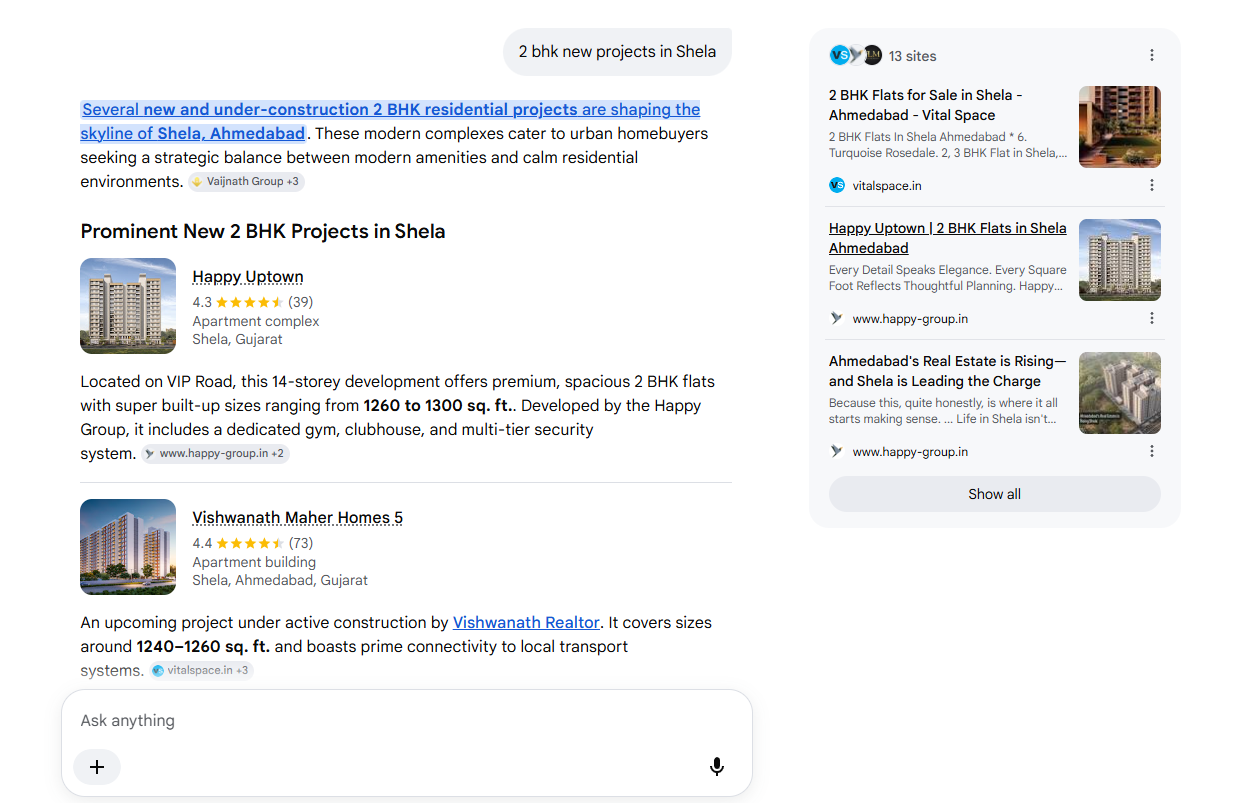Click the Vishwanath Maher Homes thumbnail
Screen dimensions: 1256x803
[x=128, y=547]
